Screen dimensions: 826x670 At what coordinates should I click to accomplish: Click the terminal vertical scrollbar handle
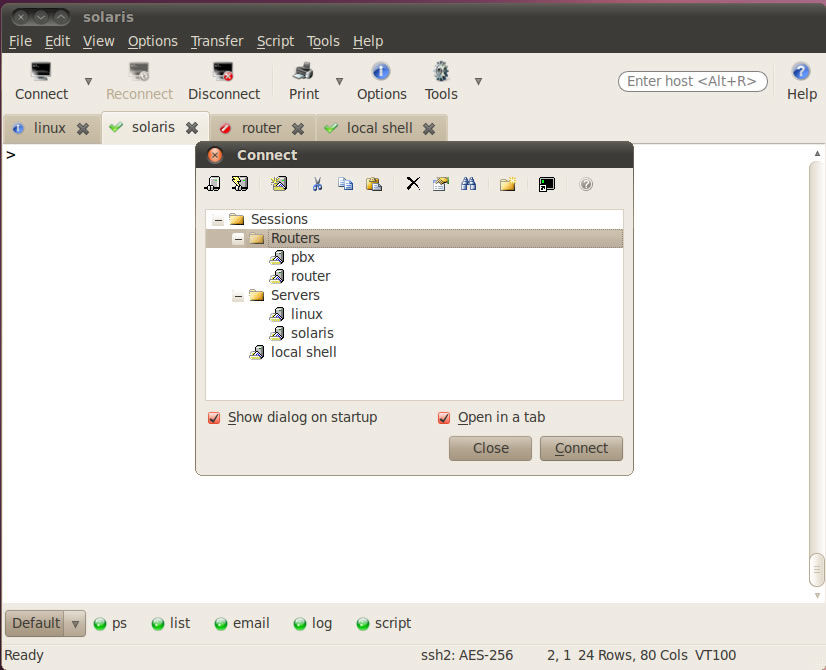[817, 569]
